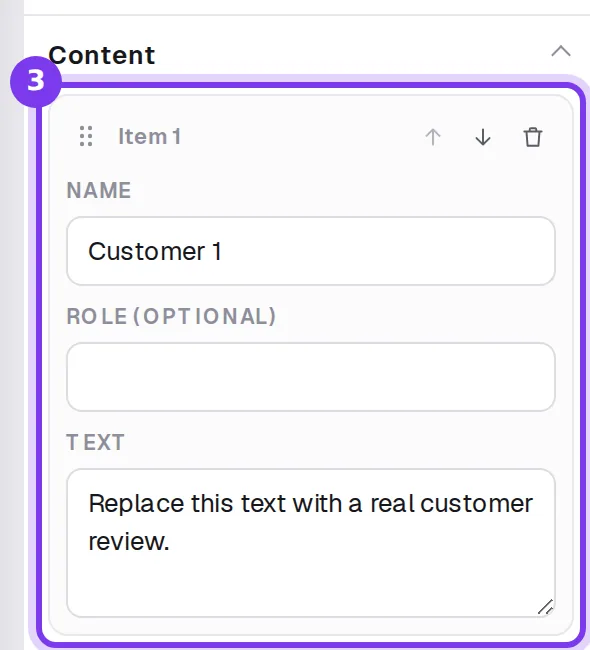590x650 pixels.
Task: Focus the Name field containing Customer 1
Action: (x=311, y=251)
